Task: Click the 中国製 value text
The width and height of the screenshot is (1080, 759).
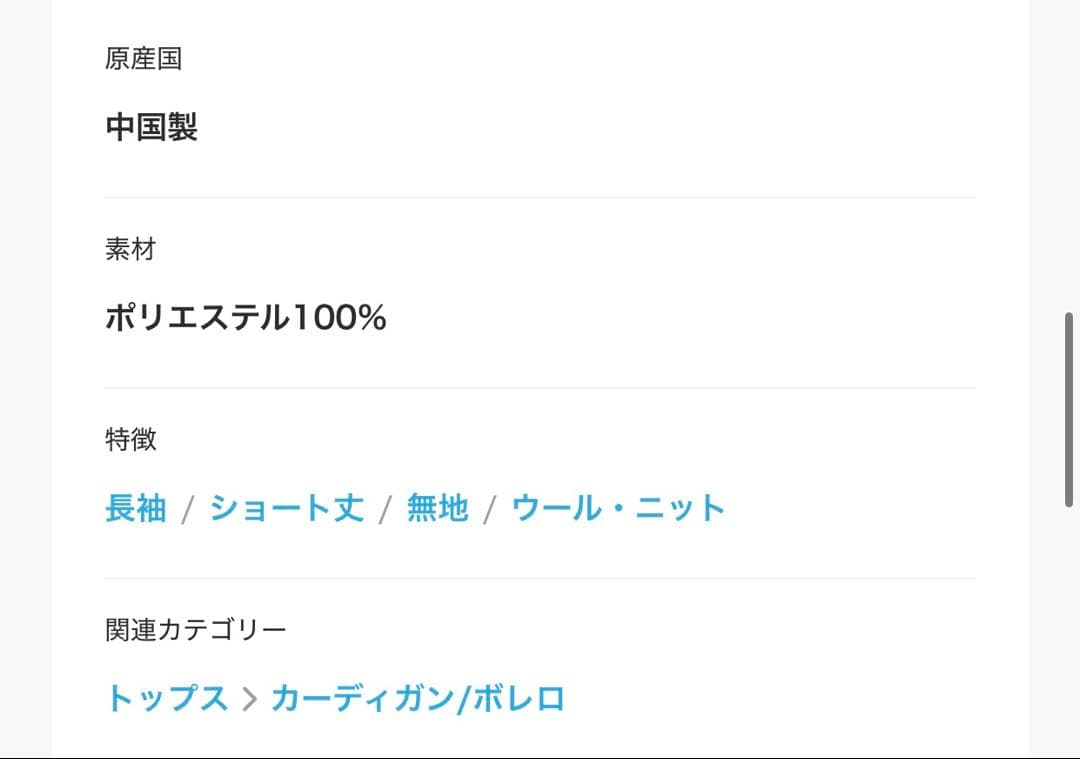Action: click(152, 127)
